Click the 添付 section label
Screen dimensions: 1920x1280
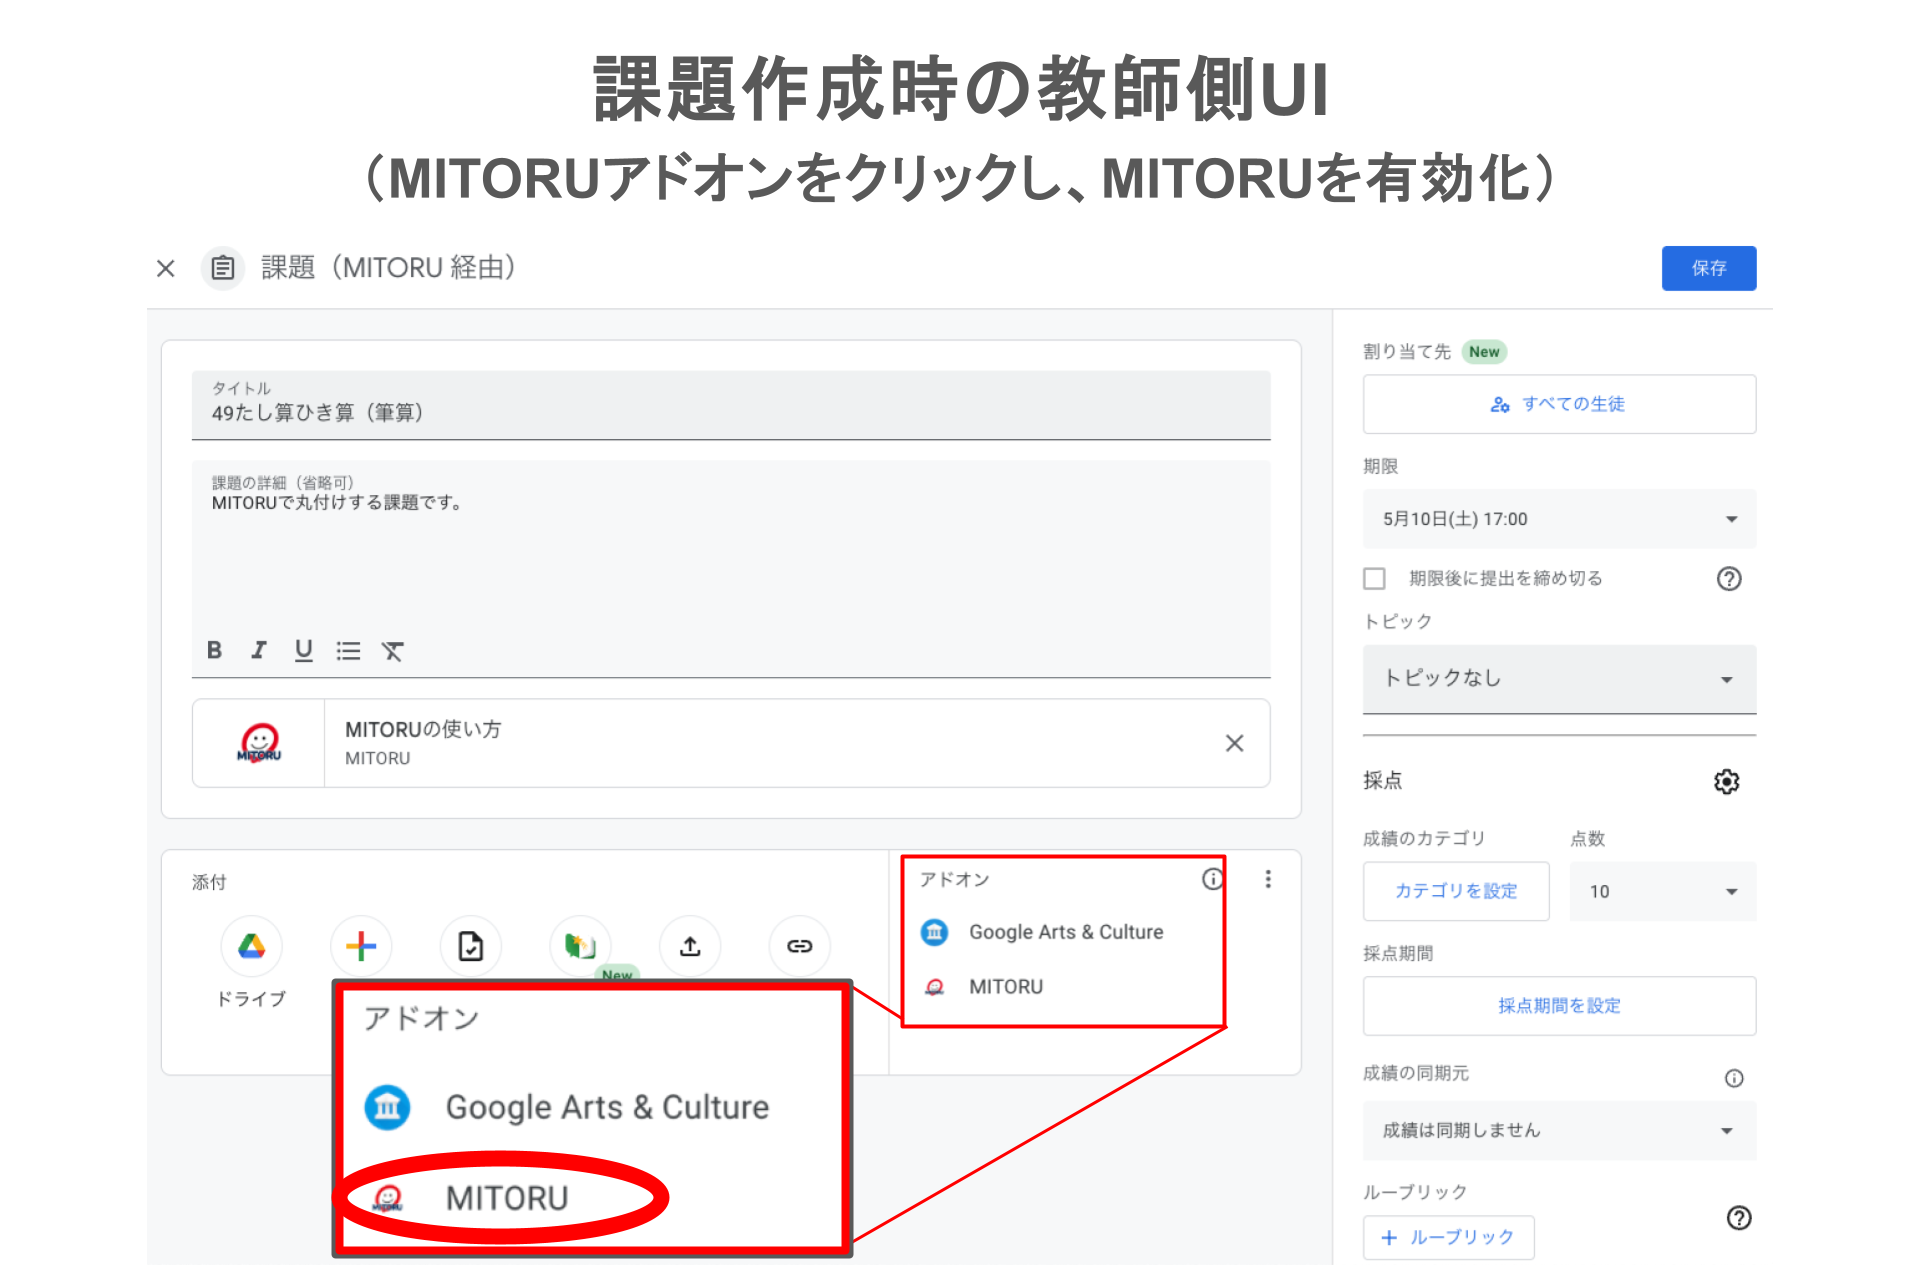coord(209,882)
